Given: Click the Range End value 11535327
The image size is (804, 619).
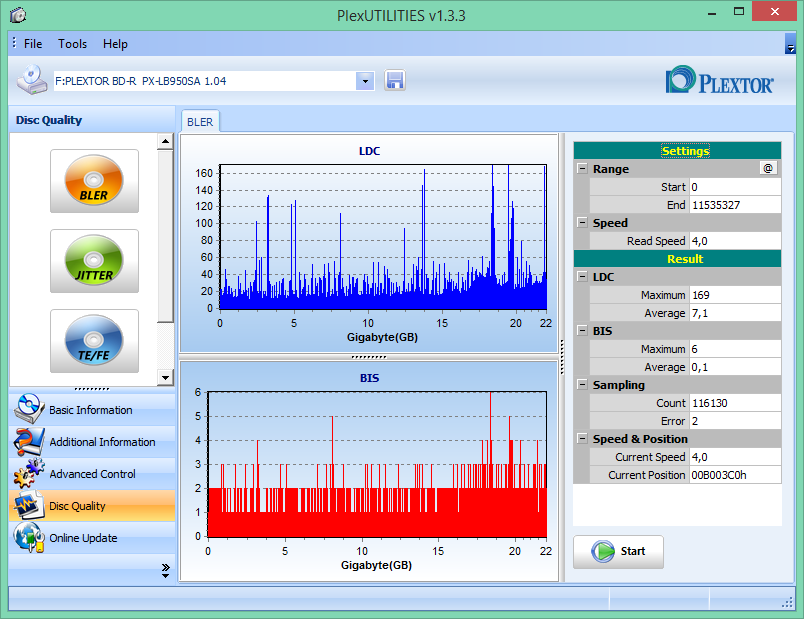Looking at the screenshot, I should pos(735,205).
